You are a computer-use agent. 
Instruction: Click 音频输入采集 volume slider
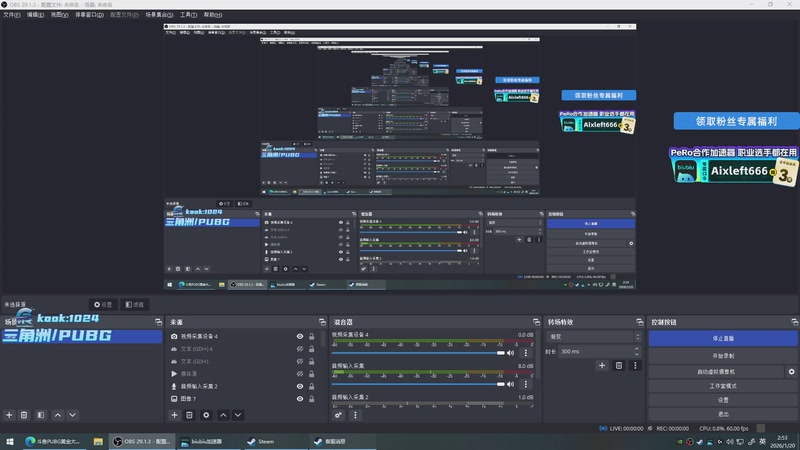pyautogui.click(x=418, y=384)
